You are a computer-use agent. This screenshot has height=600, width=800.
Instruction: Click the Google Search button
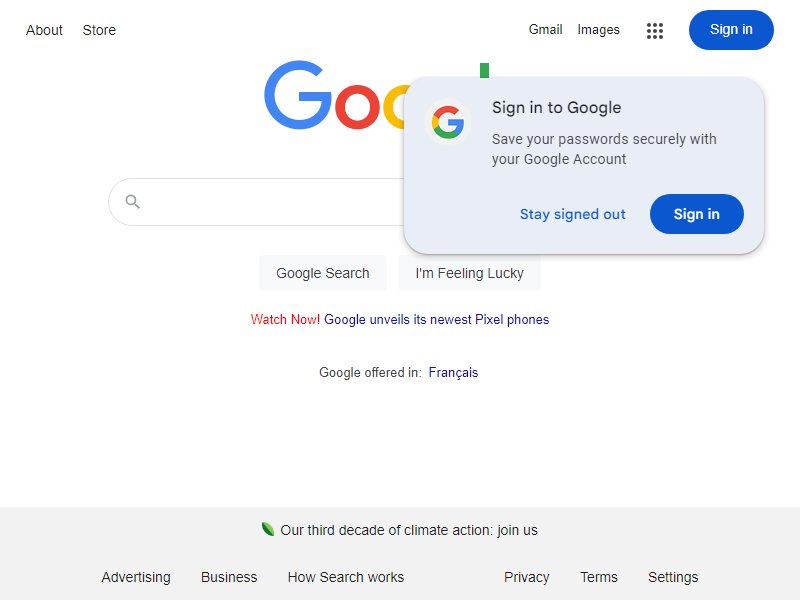[322, 273]
